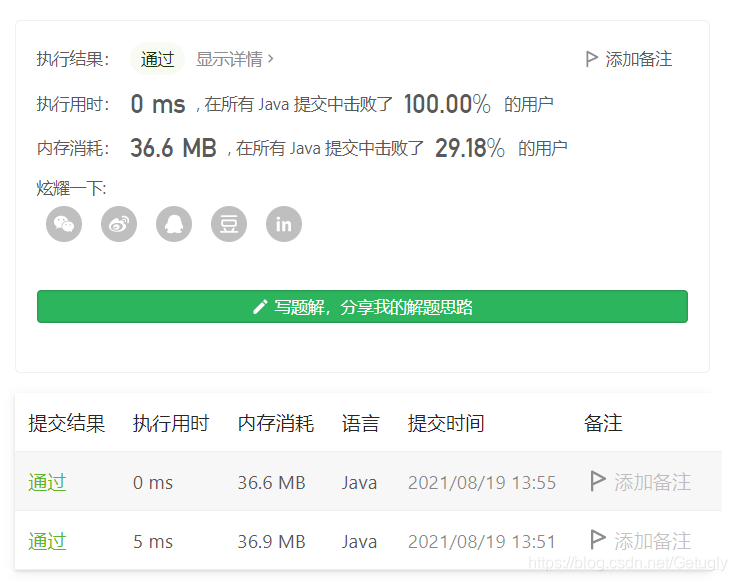The width and height of the screenshot is (737, 581).
Task: Share result via QQ penguin icon
Action: 174,224
